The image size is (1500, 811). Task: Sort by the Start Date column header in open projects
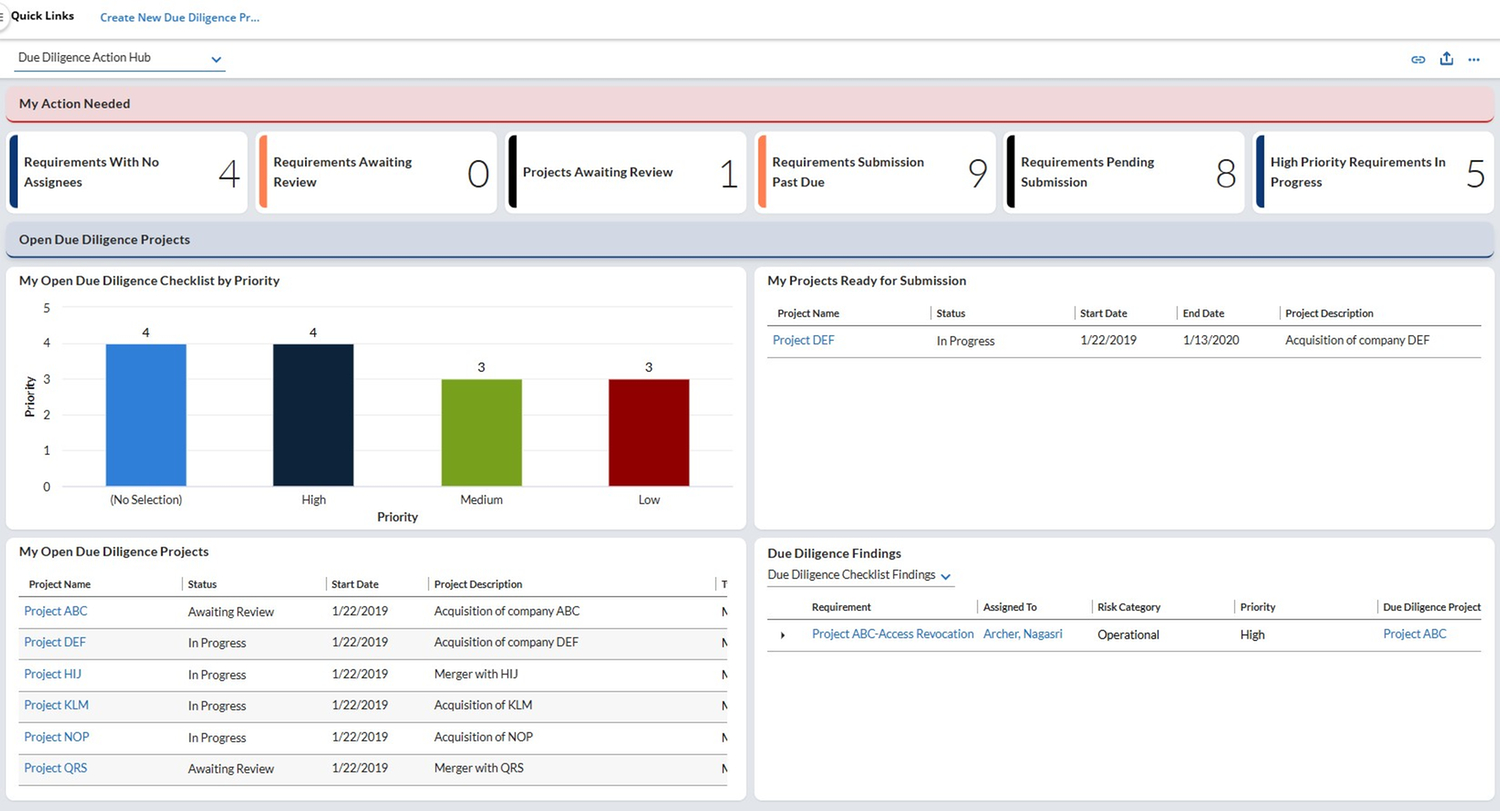[x=355, y=584]
